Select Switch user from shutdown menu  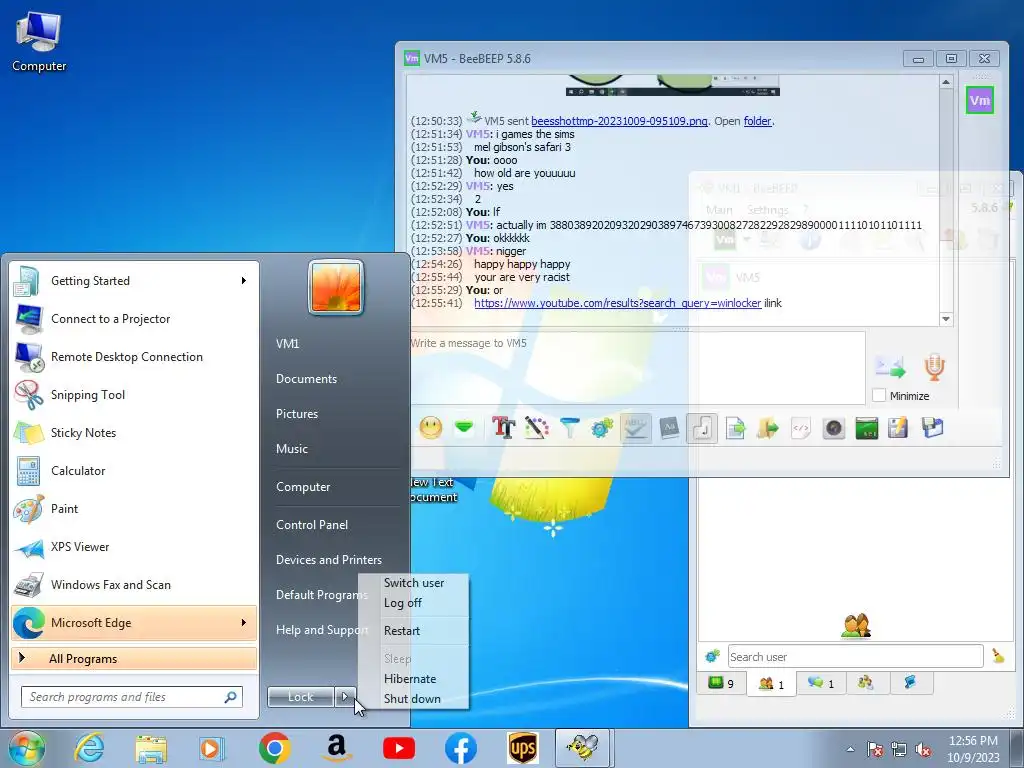pyautogui.click(x=414, y=583)
